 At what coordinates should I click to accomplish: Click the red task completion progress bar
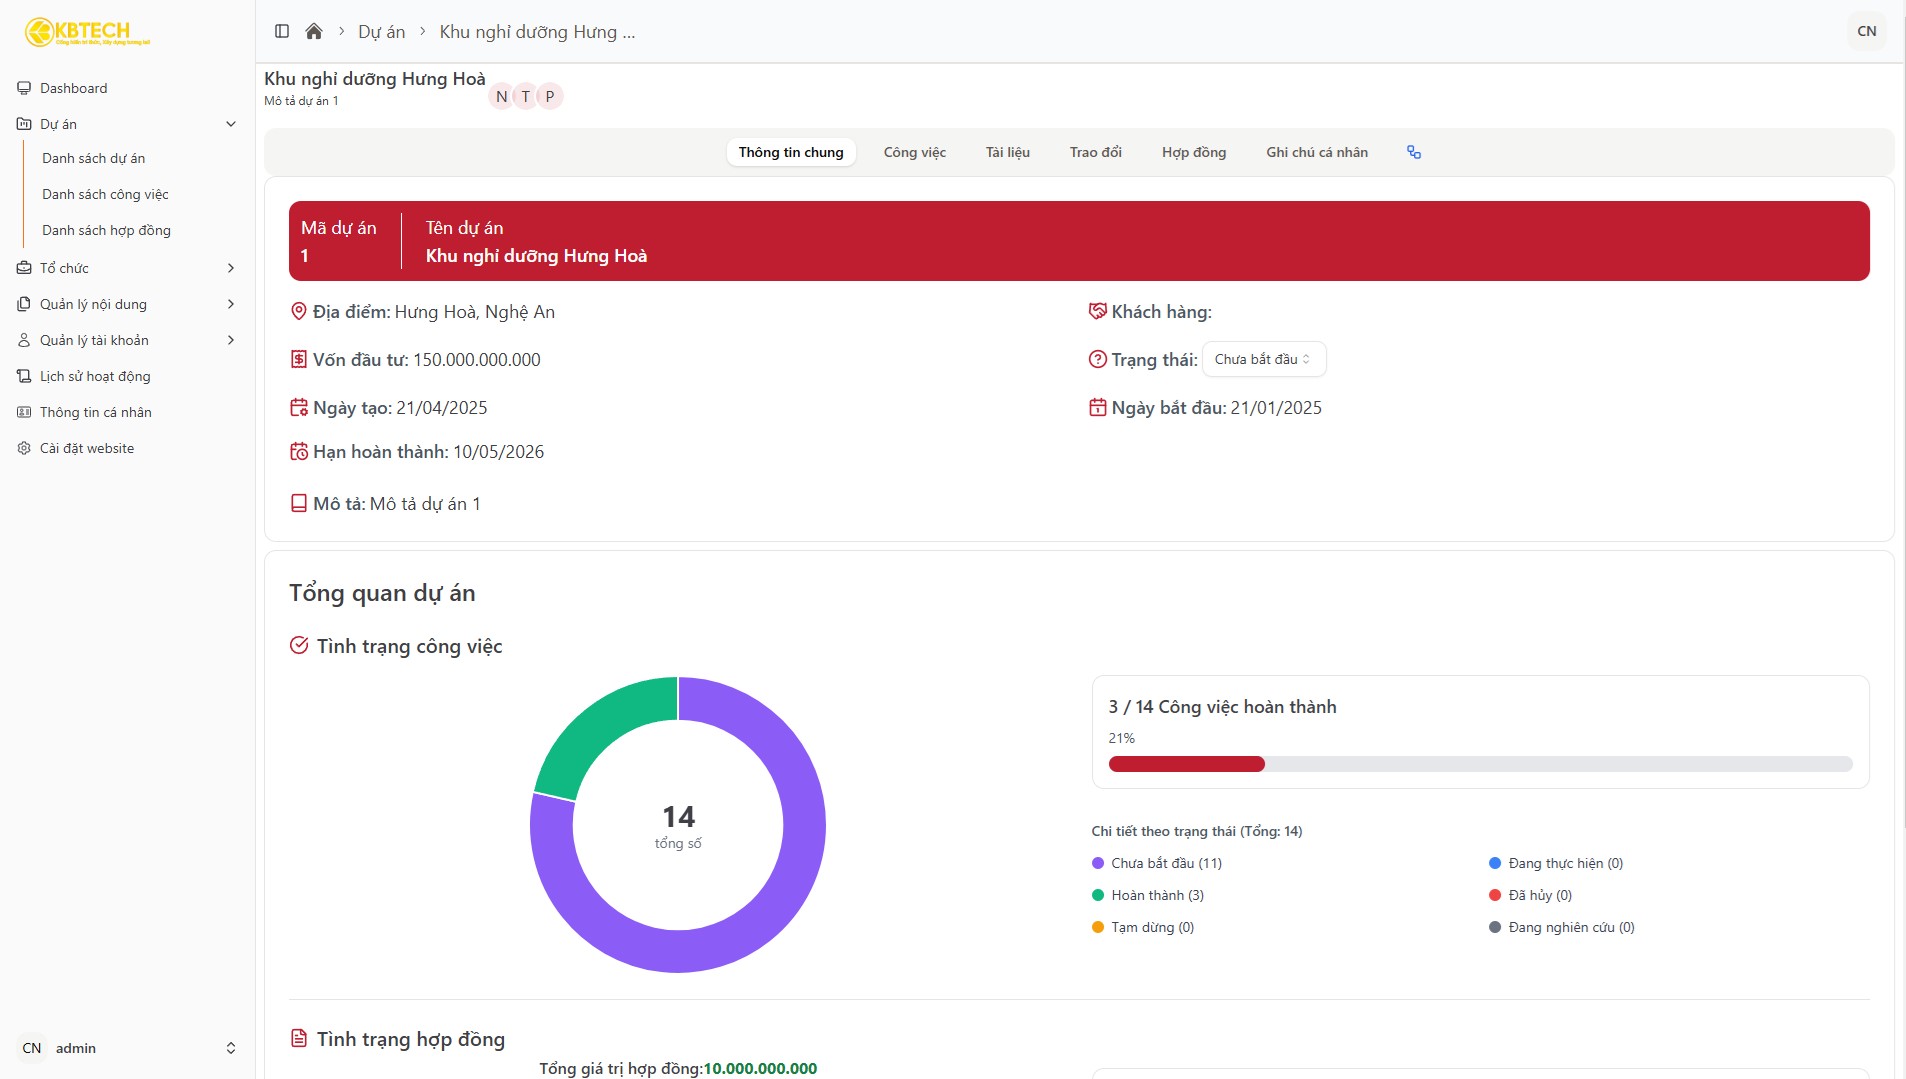[x=1186, y=764]
